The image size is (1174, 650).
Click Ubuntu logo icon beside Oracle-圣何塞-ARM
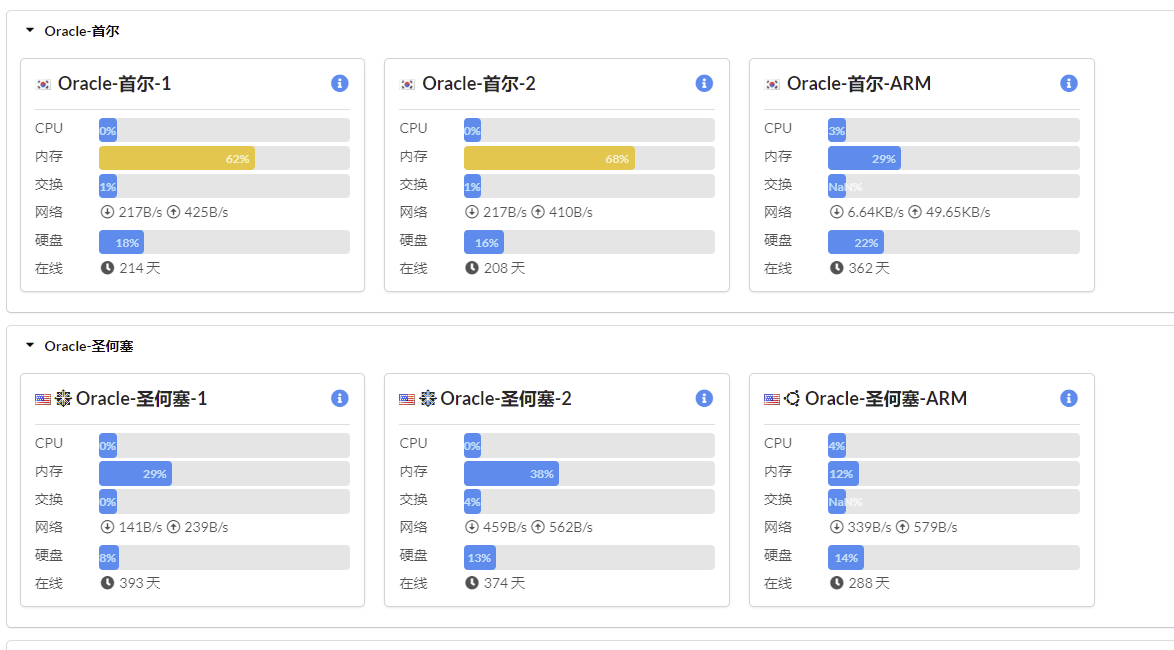792,399
